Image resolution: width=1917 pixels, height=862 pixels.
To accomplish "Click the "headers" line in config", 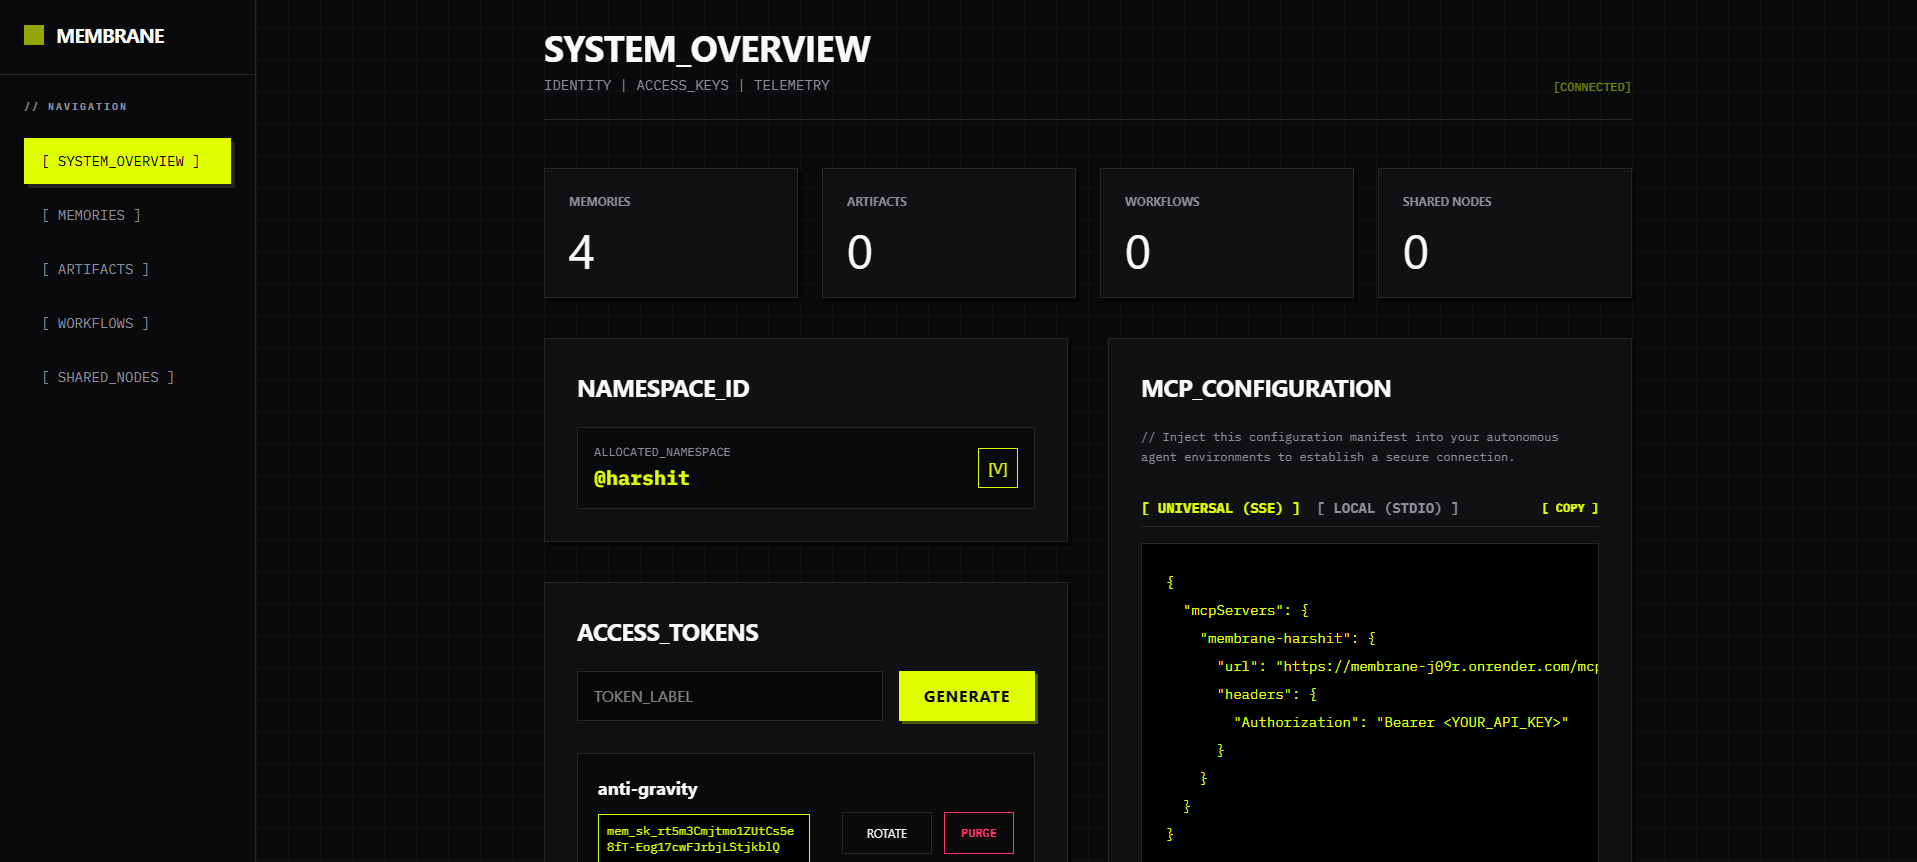I will point(1267,694).
